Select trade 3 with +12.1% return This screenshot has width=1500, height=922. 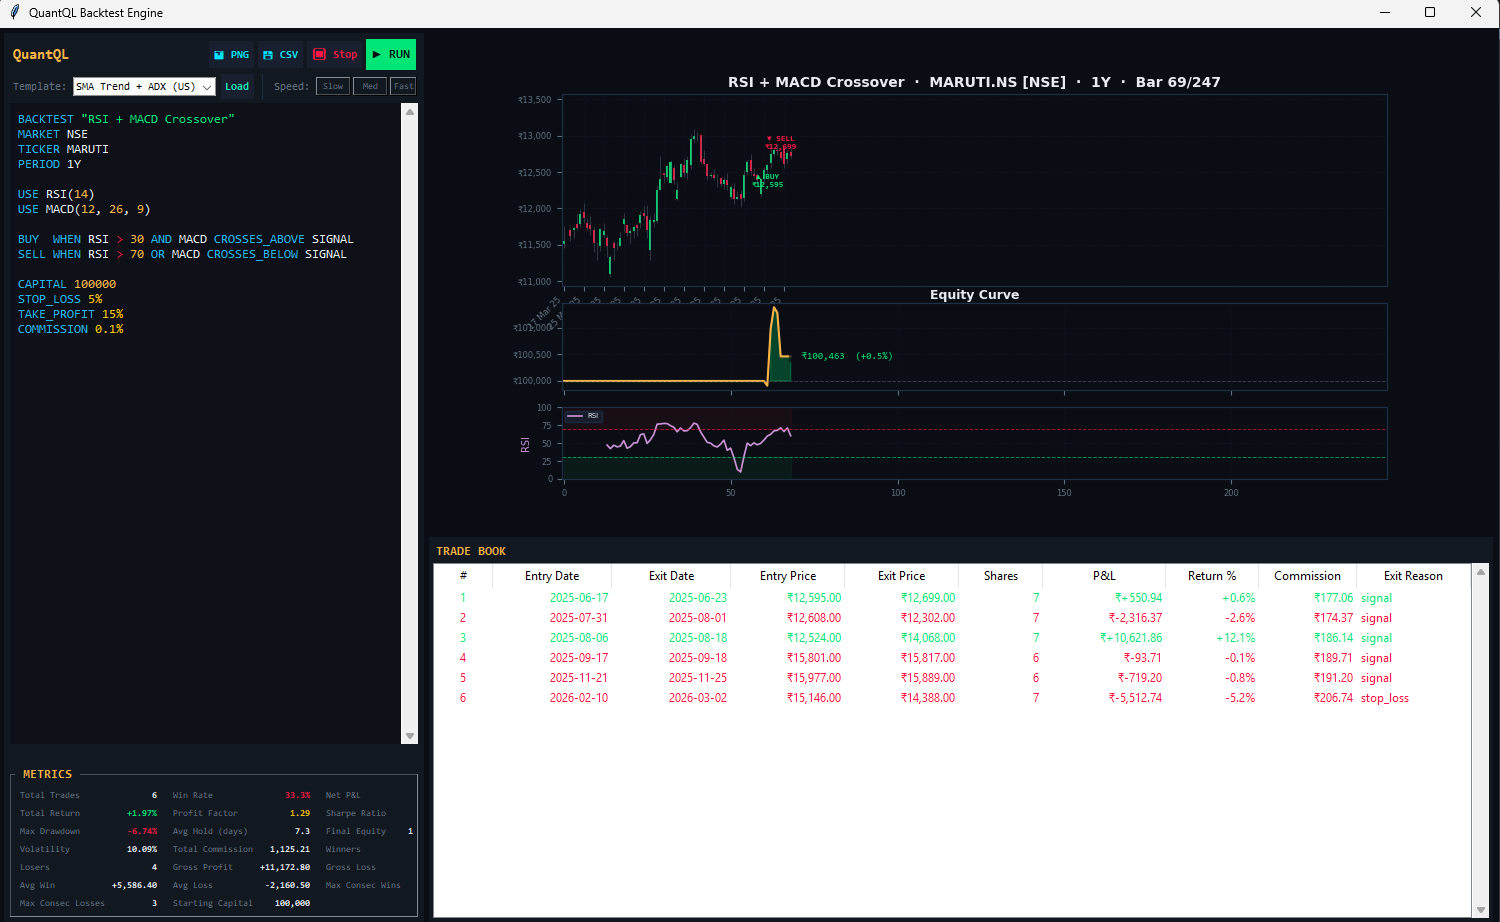900,637
